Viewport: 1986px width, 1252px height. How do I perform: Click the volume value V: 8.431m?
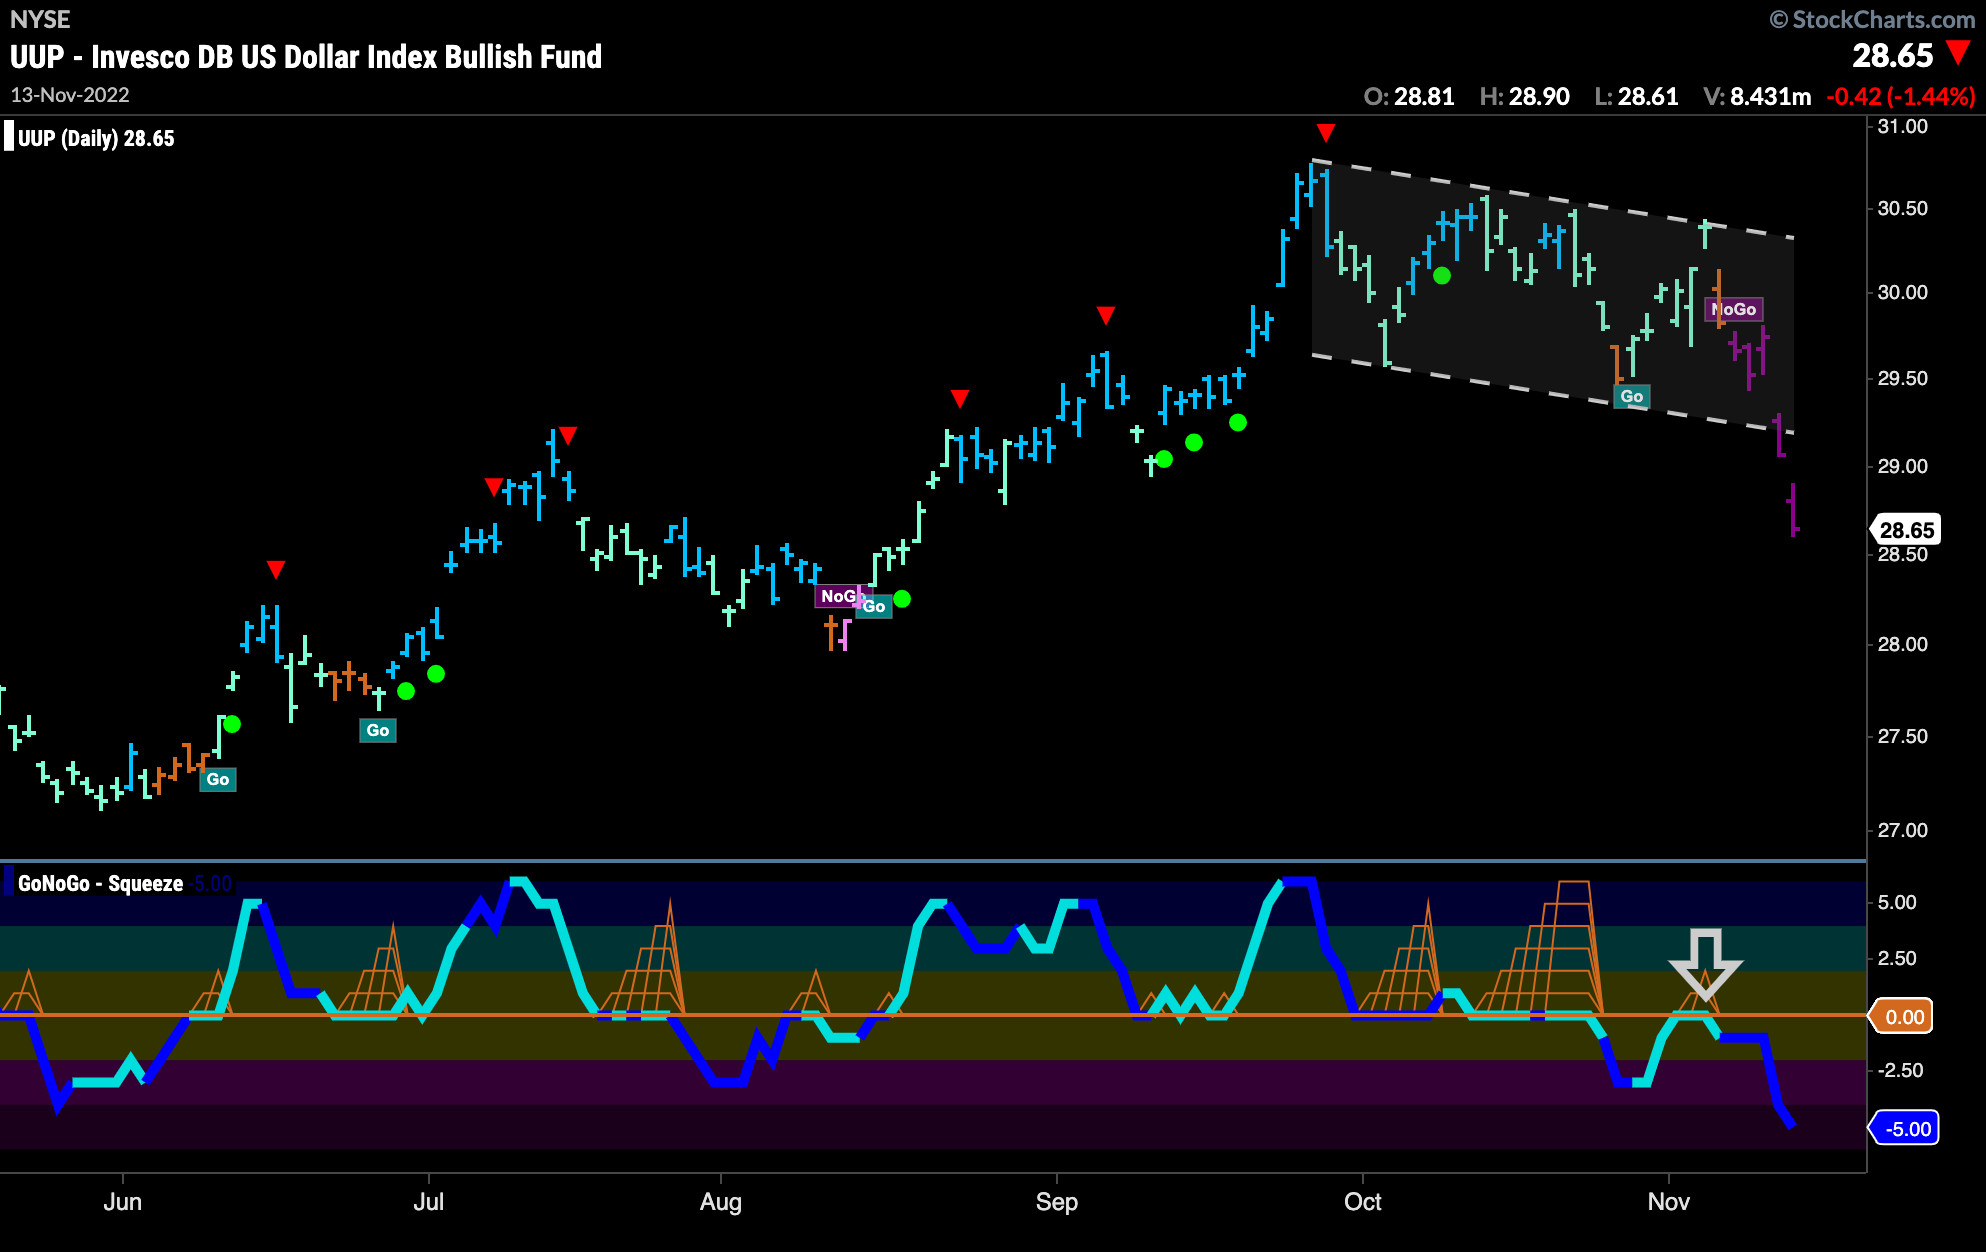[x=1758, y=96]
